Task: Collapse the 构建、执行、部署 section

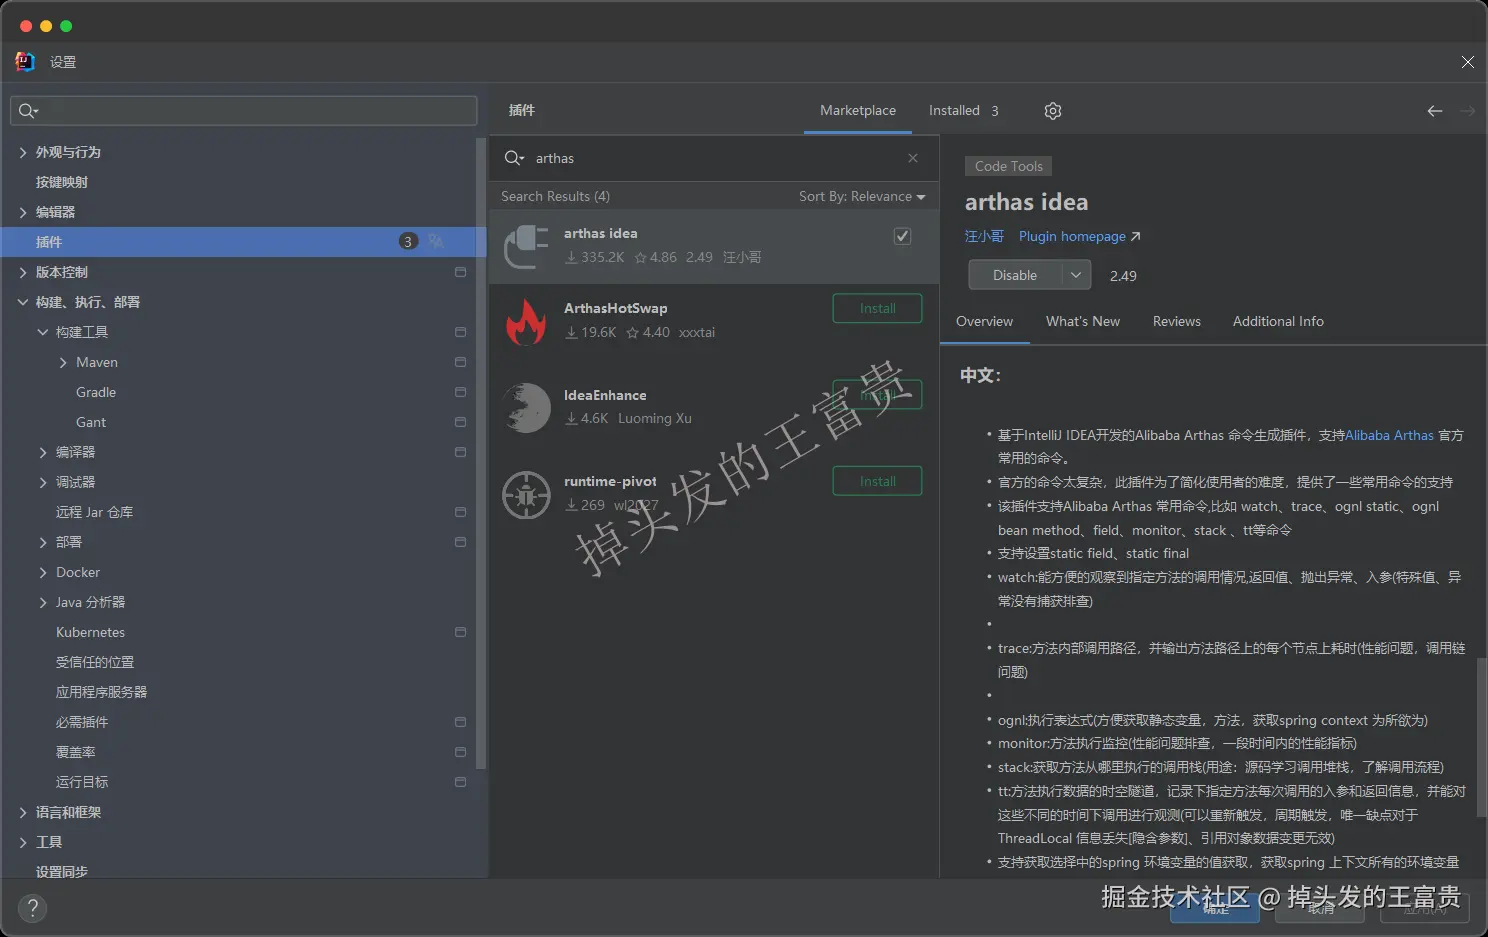Action: pyautogui.click(x=23, y=302)
